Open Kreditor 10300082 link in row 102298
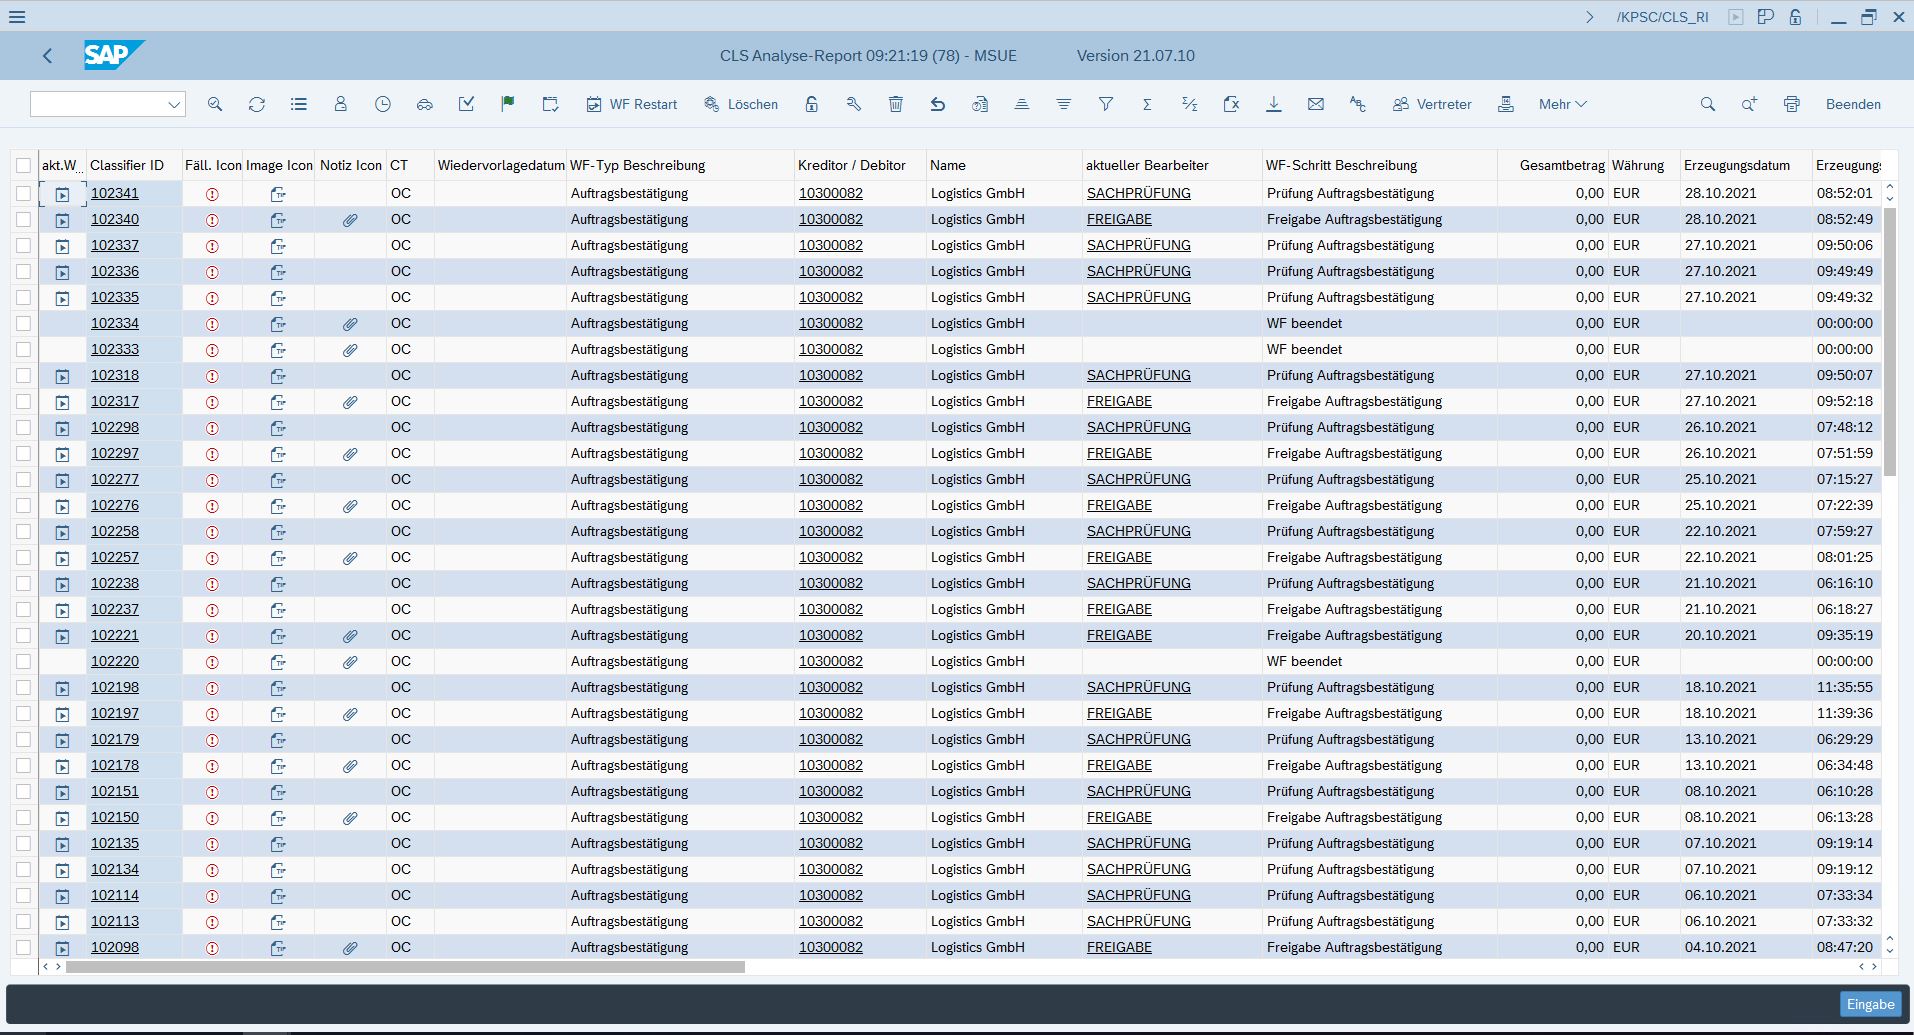Viewport: 1914px width, 1035px height. 831,427
